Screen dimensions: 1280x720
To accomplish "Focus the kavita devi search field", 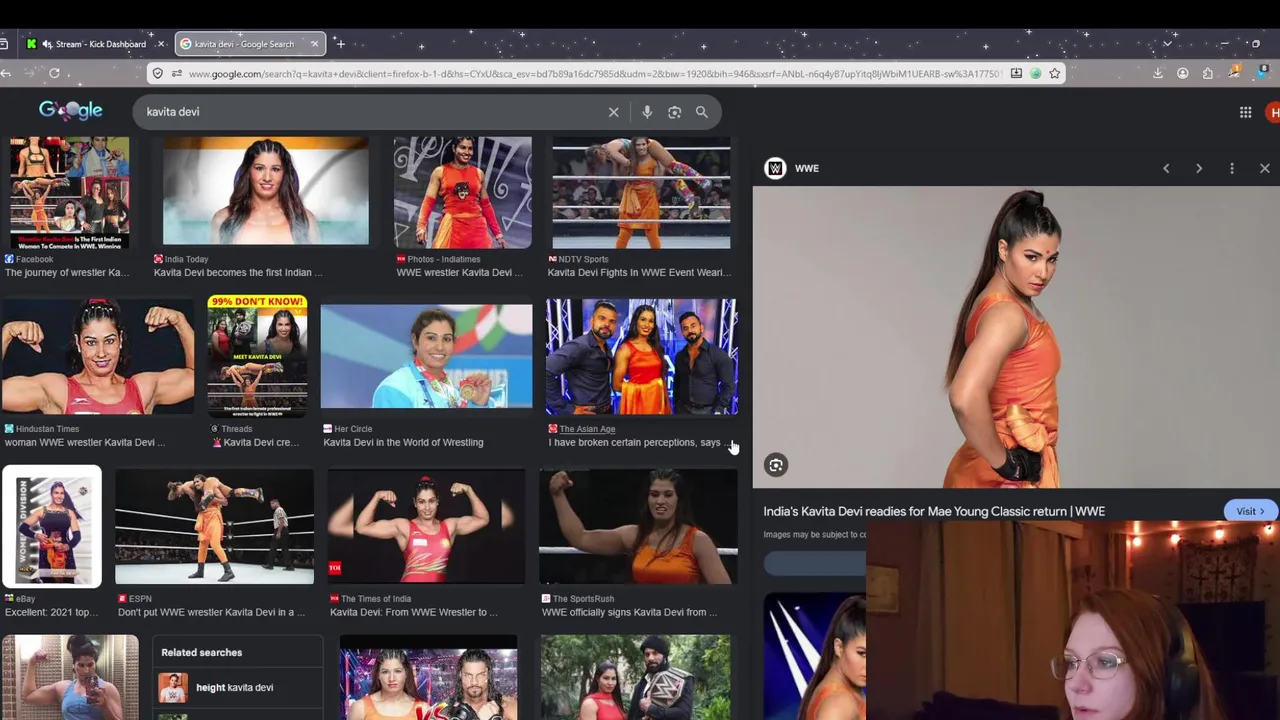I will point(370,112).
